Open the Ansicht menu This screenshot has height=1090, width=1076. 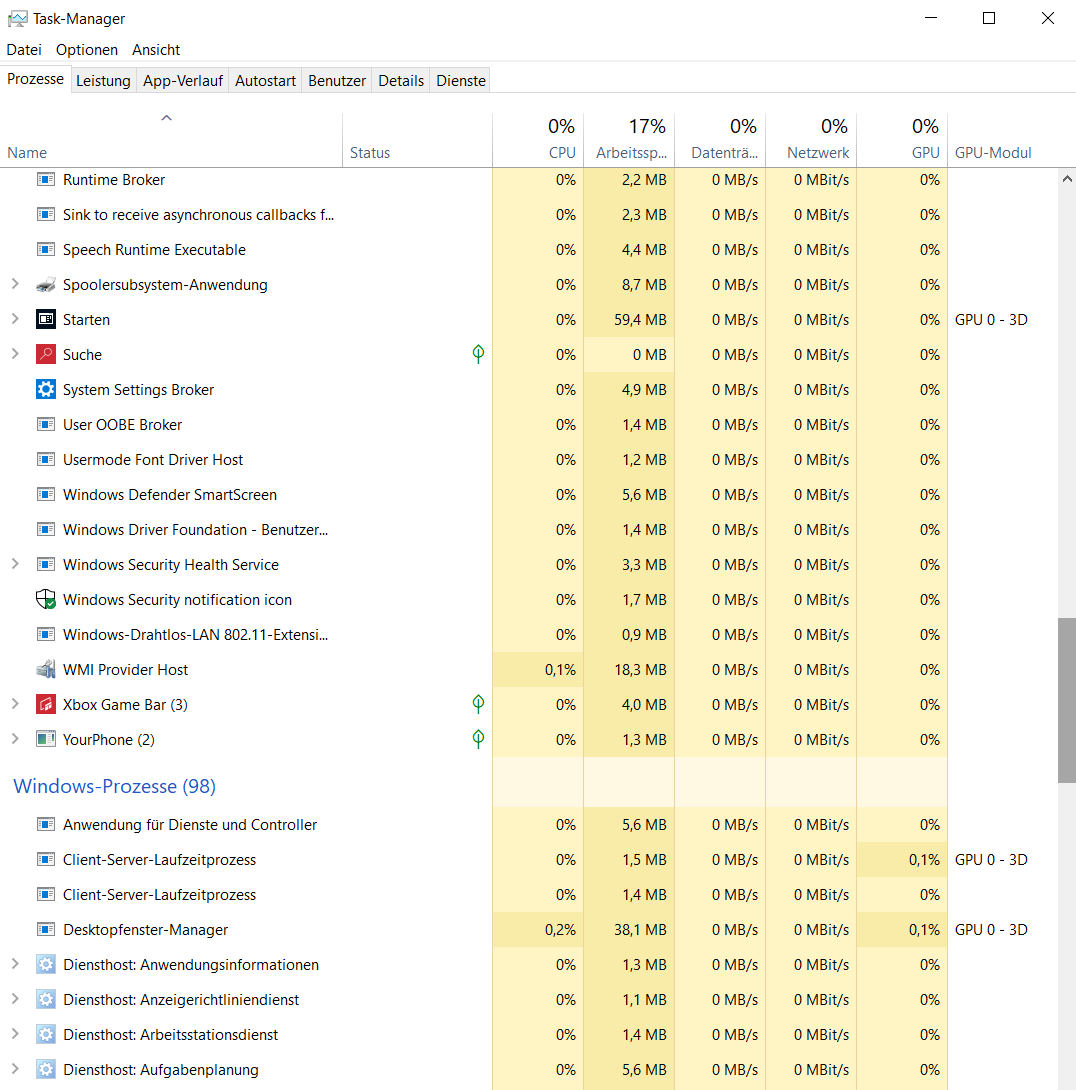click(156, 50)
